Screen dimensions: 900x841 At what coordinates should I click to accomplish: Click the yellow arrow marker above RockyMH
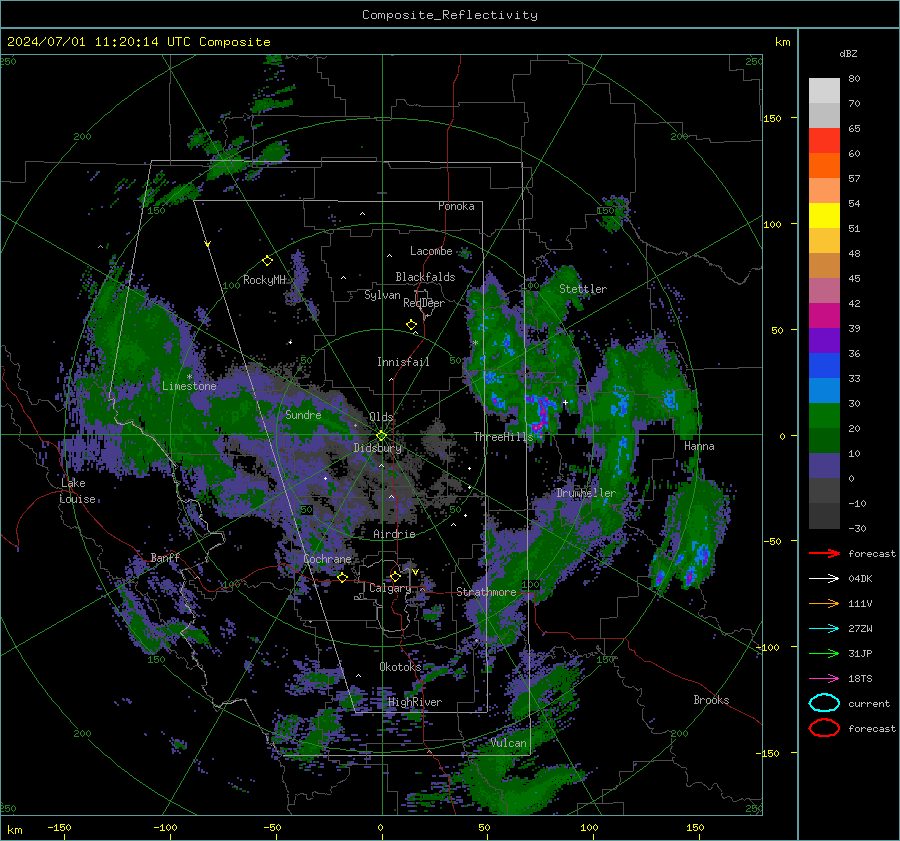point(208,245)
